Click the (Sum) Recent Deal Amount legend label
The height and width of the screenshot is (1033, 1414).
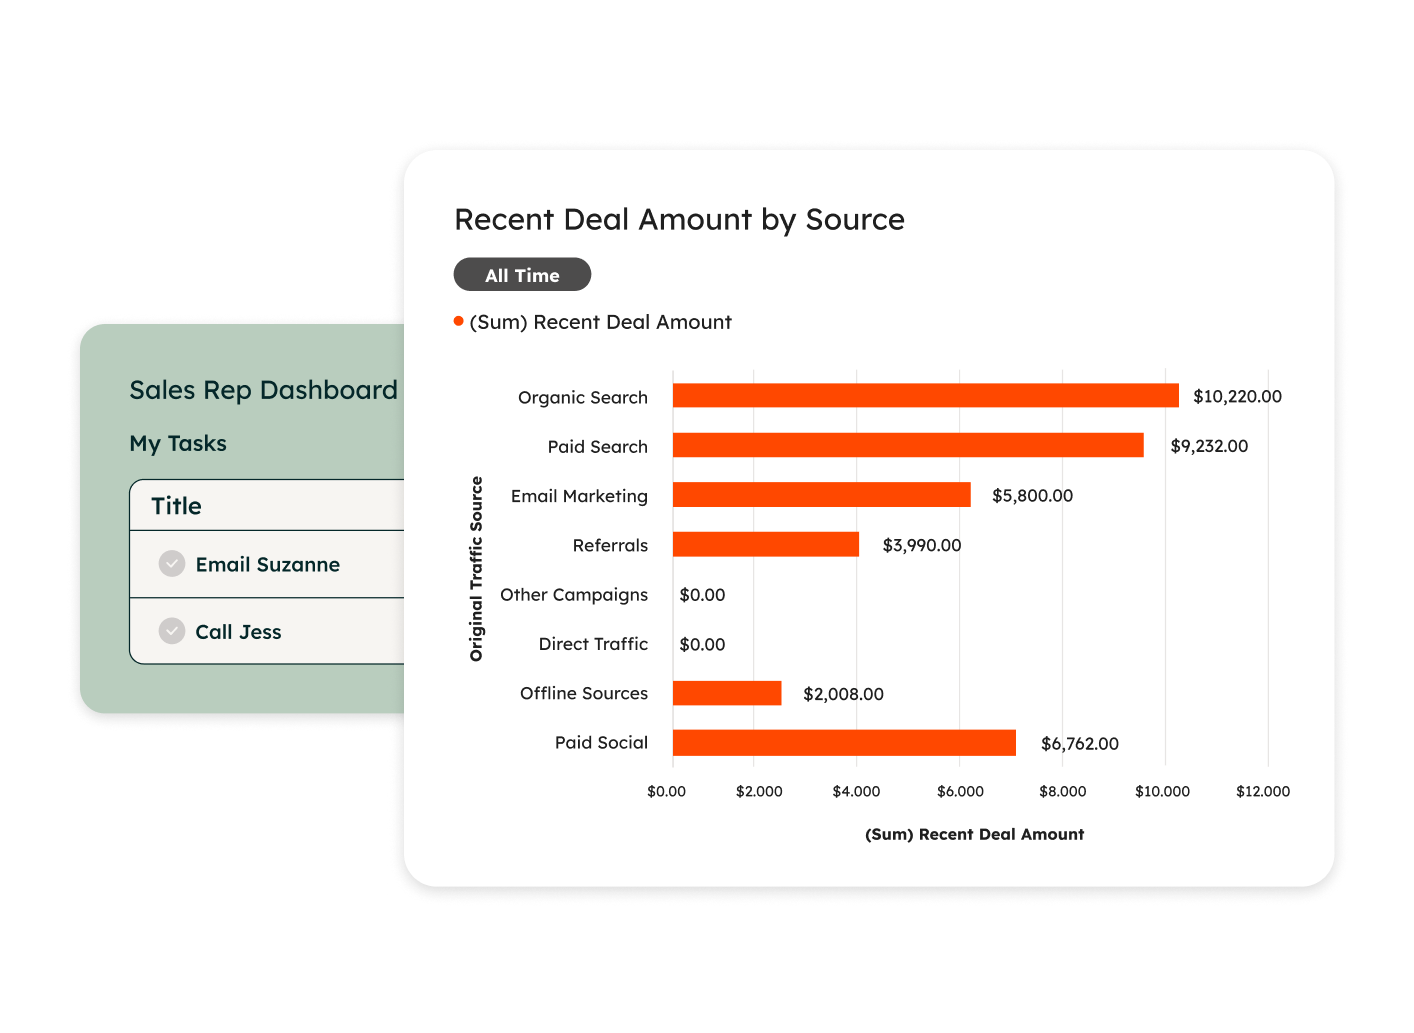(600, 322)
